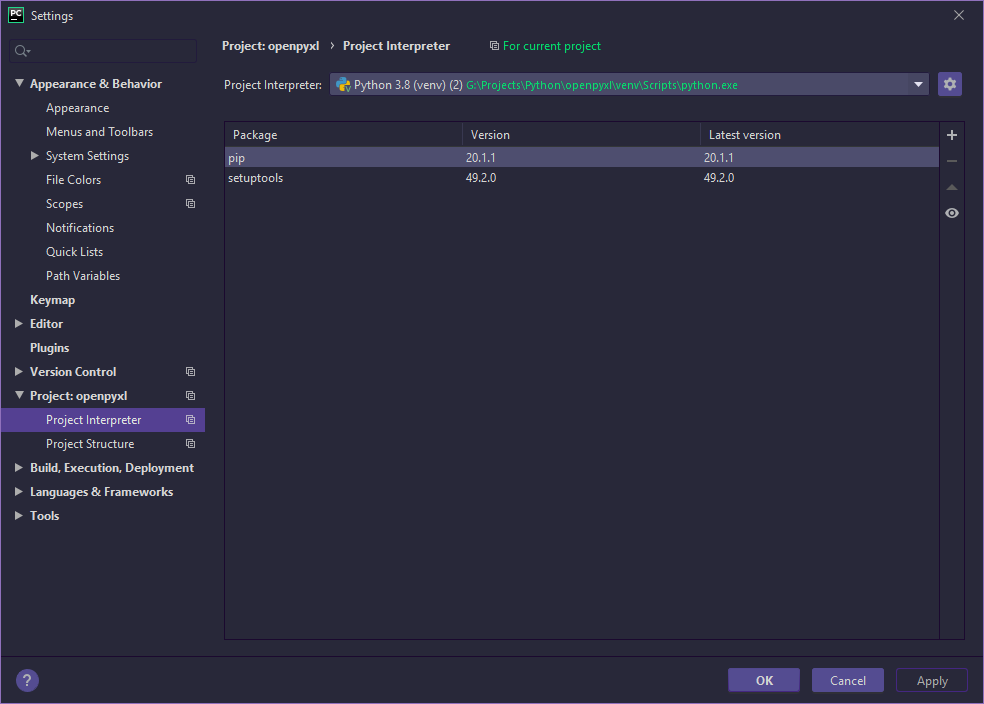984x704 pixels.
Task: Sort by the Package column header
Action: point(343,135)
